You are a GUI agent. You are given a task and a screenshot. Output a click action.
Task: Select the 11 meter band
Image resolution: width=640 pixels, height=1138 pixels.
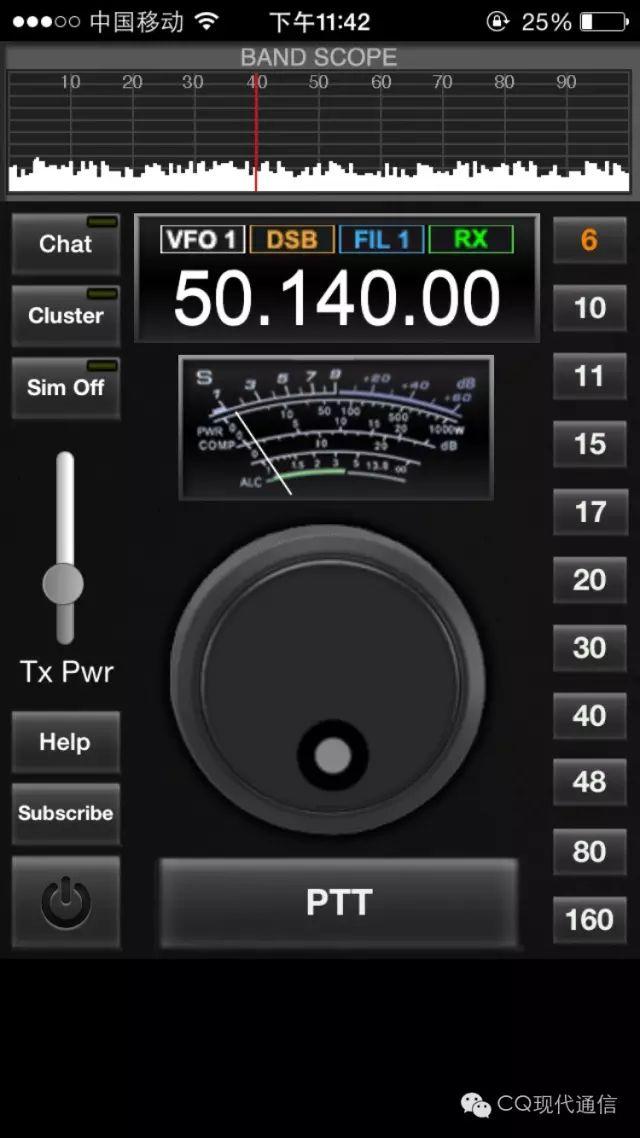tap(589, 376)
